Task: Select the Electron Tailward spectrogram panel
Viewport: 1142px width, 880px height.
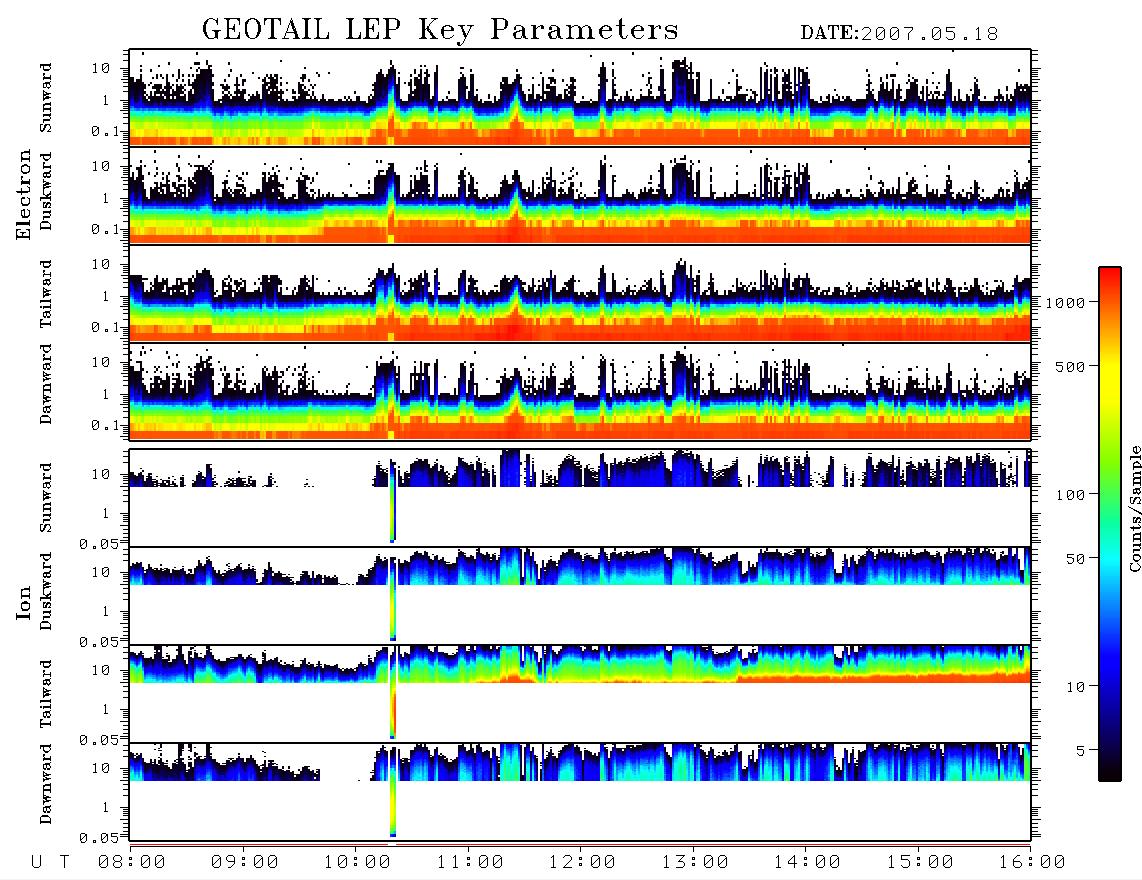Action: (580, 294)
